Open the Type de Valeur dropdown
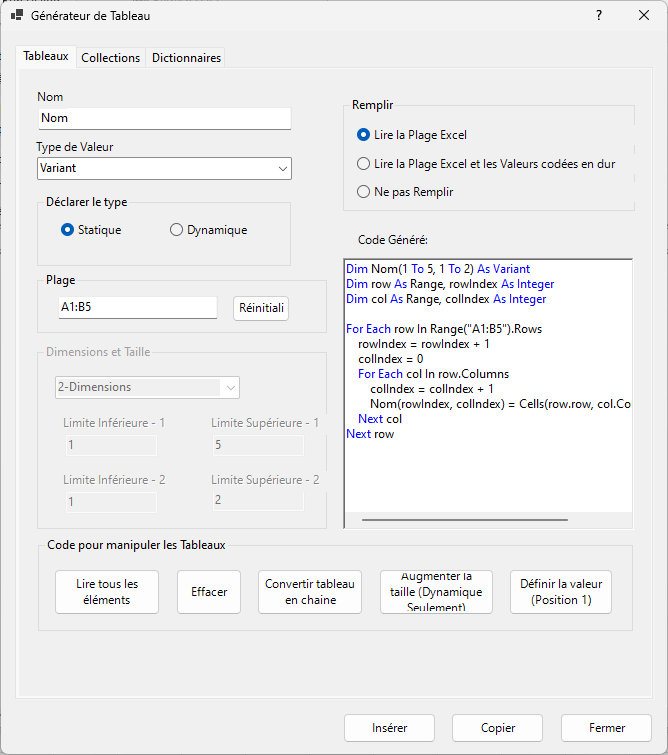Image resolution: width=668 pixels, height=755 pixels. (x=164, y=169)
